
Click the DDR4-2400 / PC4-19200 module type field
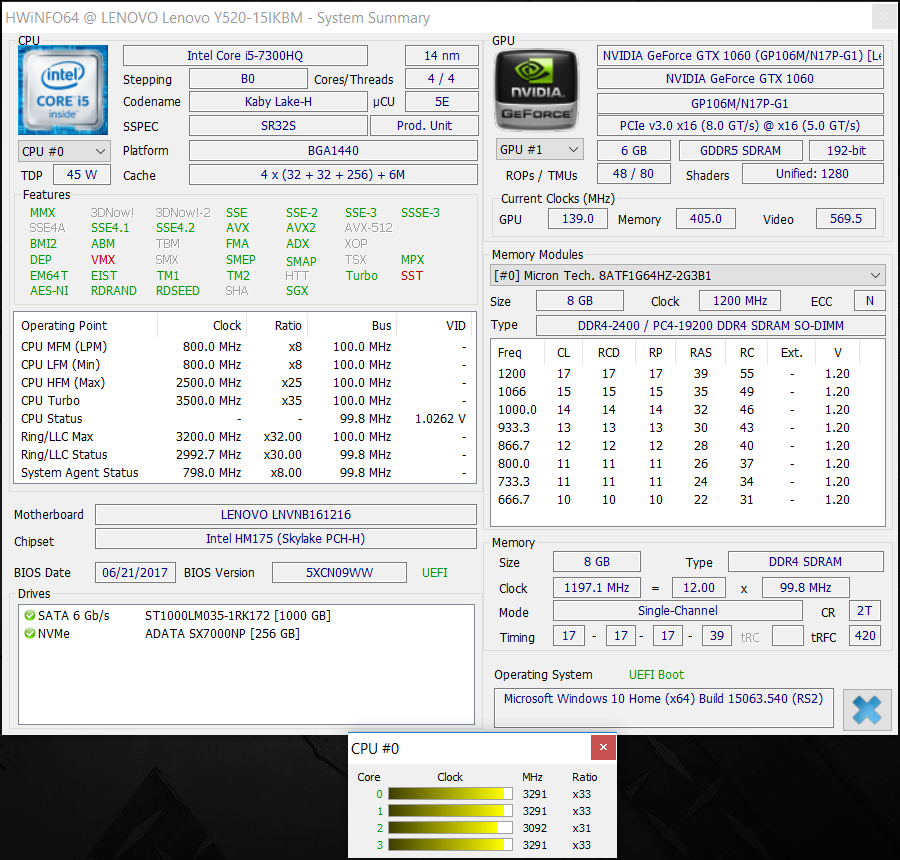point(711,326)
